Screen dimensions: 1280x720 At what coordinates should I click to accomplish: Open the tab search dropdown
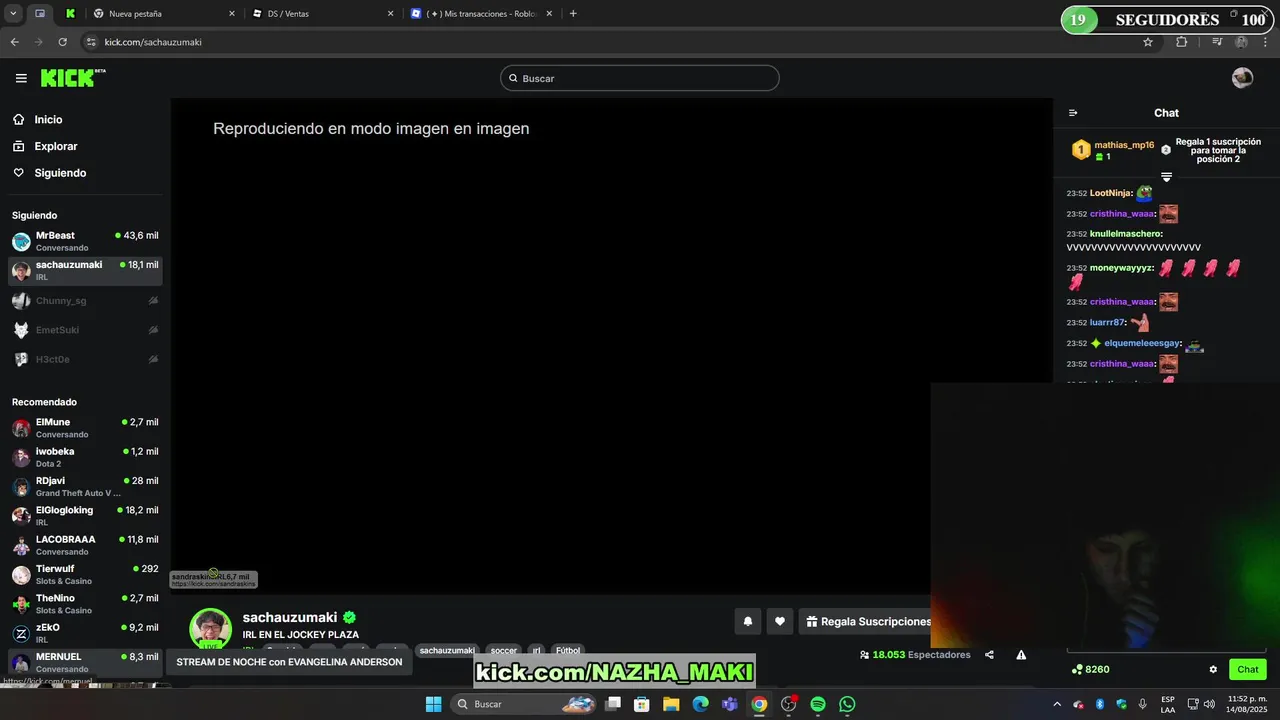tap(13, 14)
